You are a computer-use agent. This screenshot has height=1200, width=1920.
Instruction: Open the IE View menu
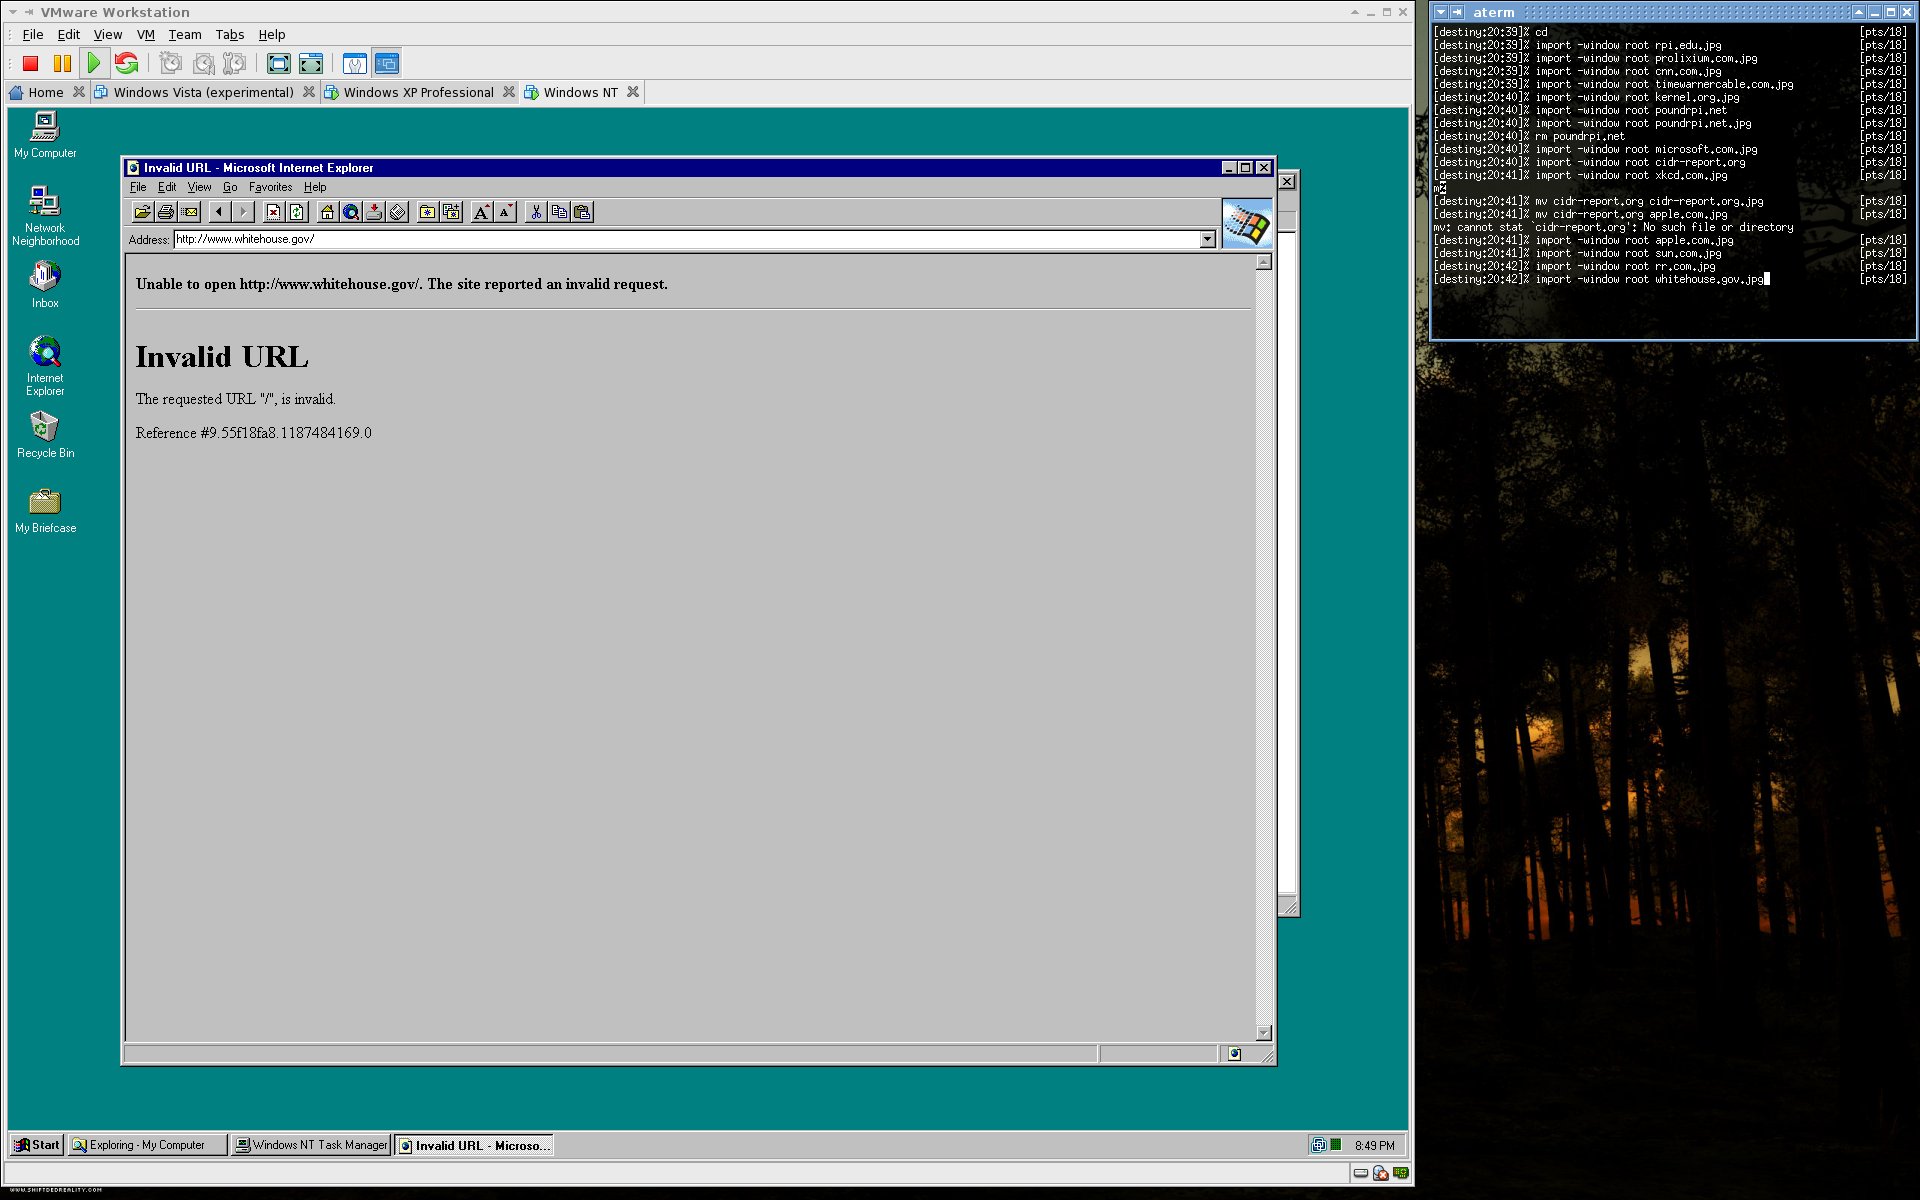click(199, 187)
